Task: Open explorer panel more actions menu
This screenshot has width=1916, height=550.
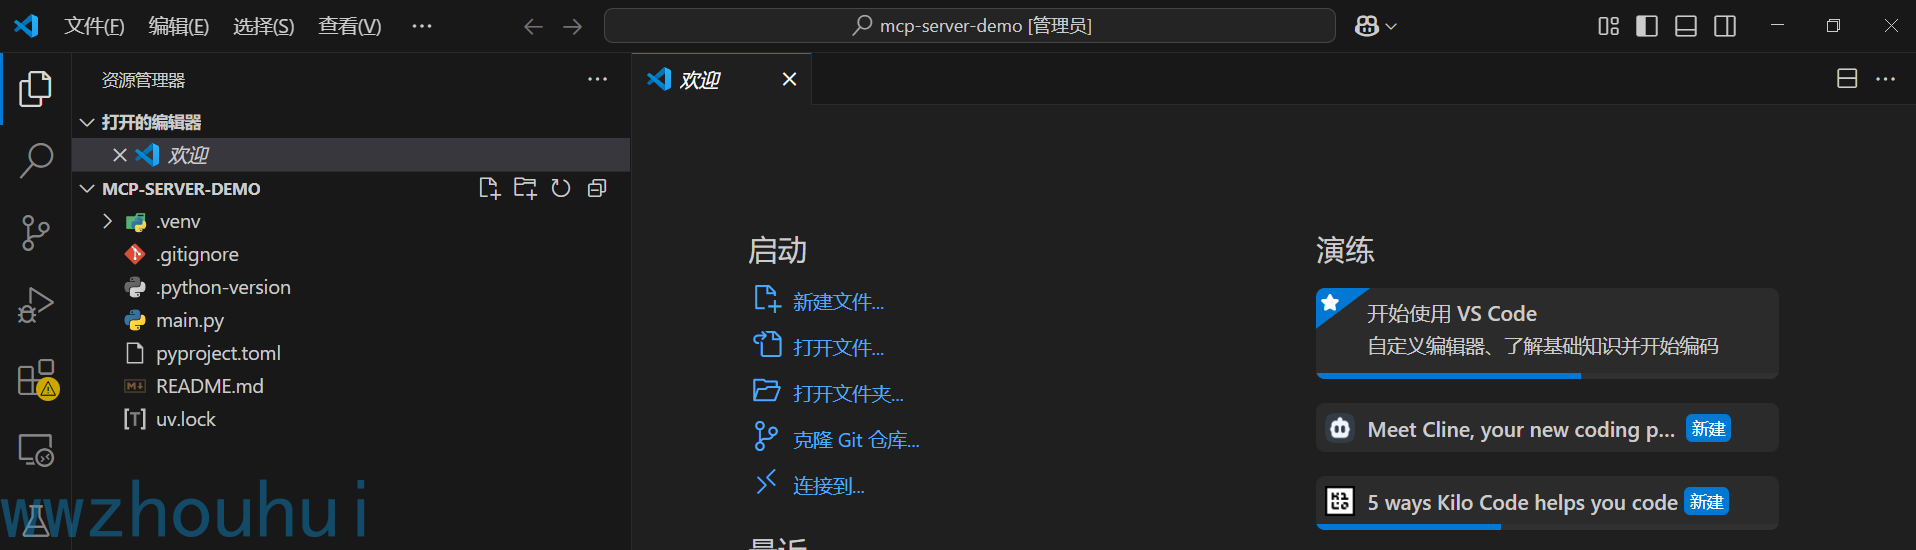Action: tap(597, 79)
